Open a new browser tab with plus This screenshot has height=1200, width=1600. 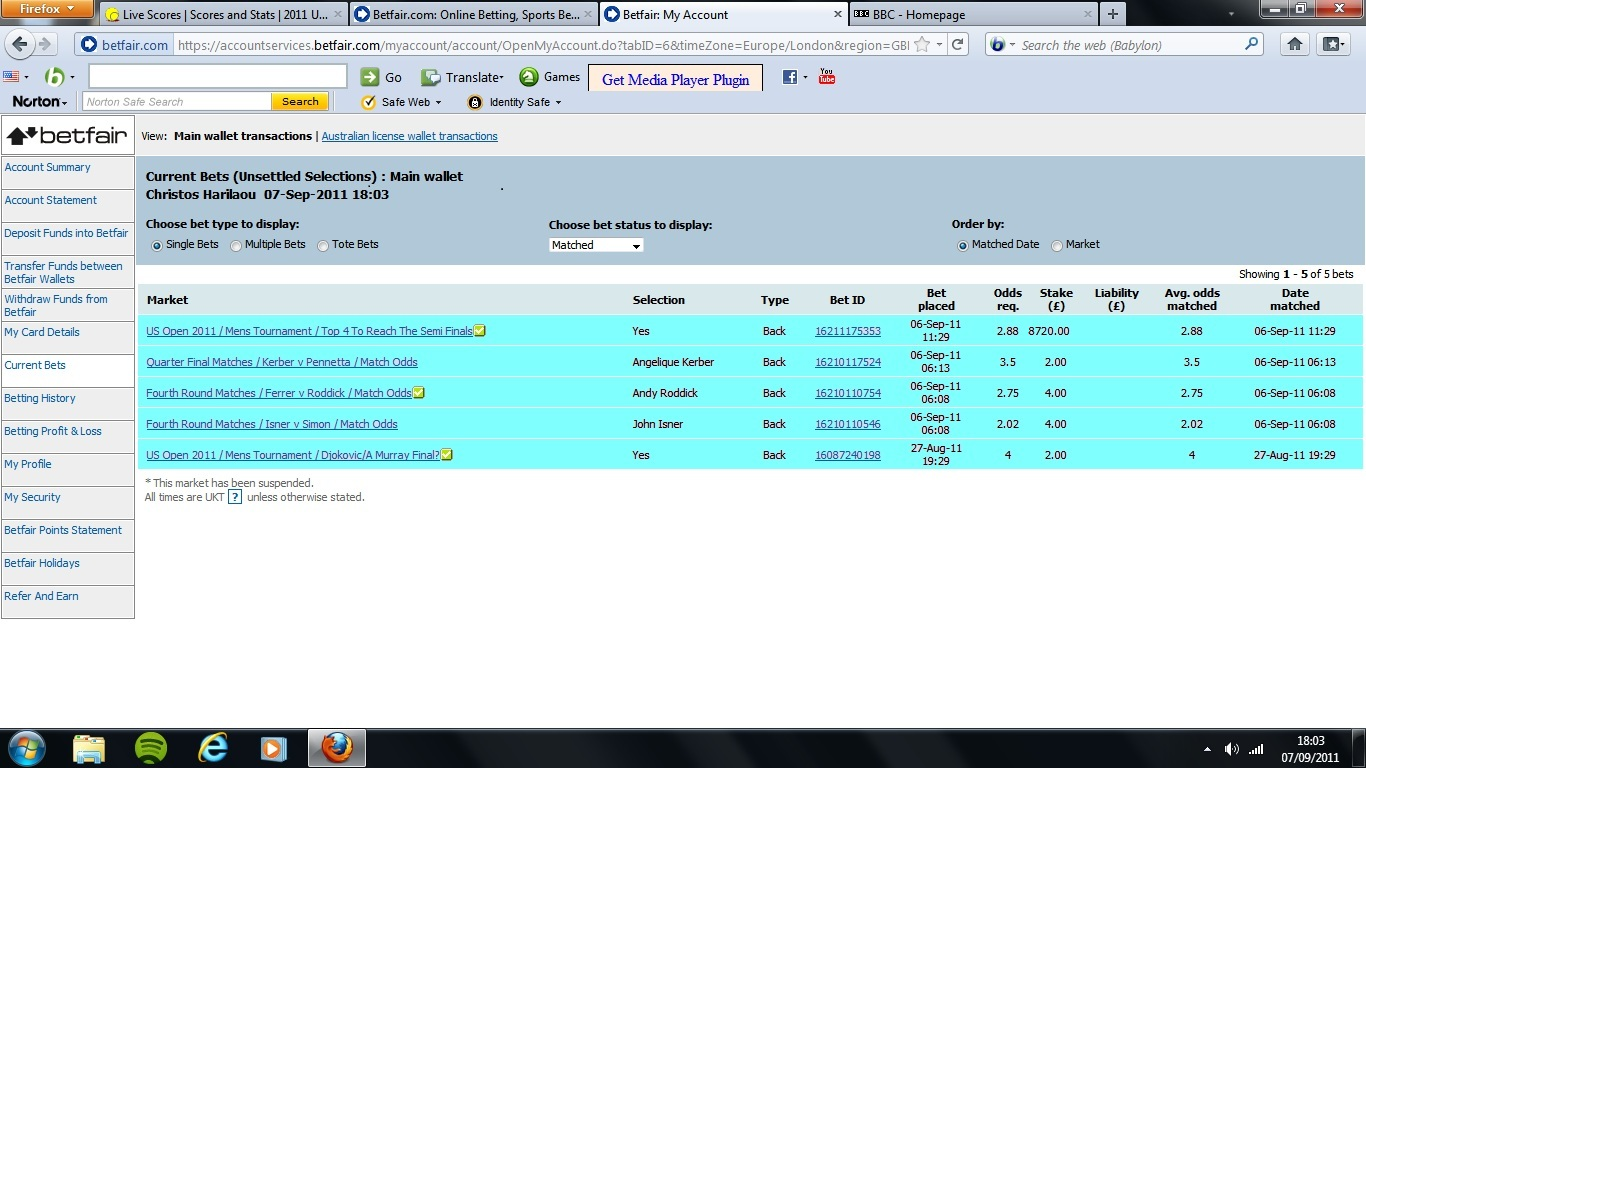coord(1112,14)
